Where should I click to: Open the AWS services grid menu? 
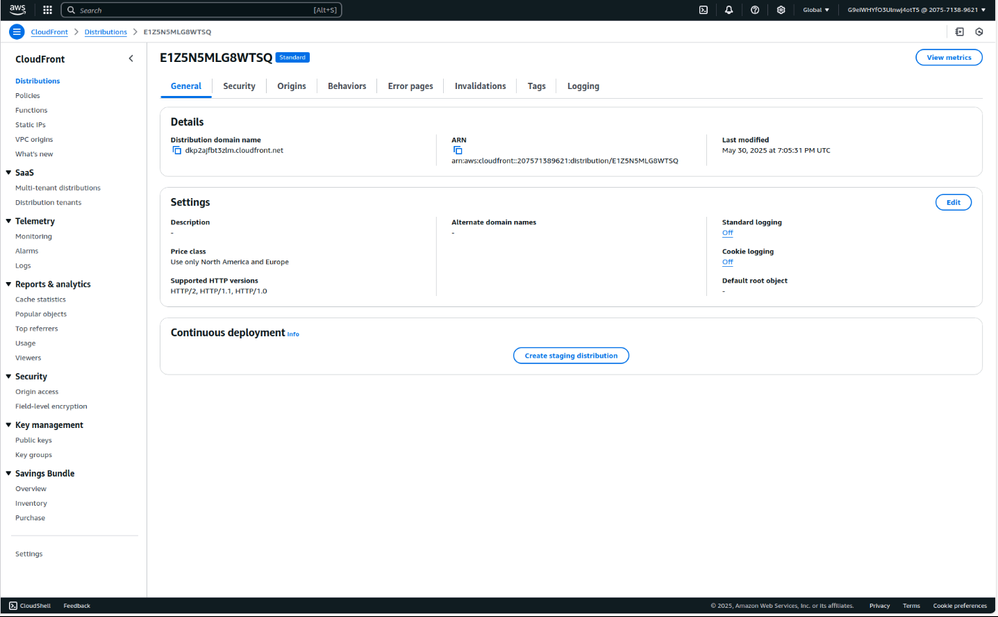(47, 10)
